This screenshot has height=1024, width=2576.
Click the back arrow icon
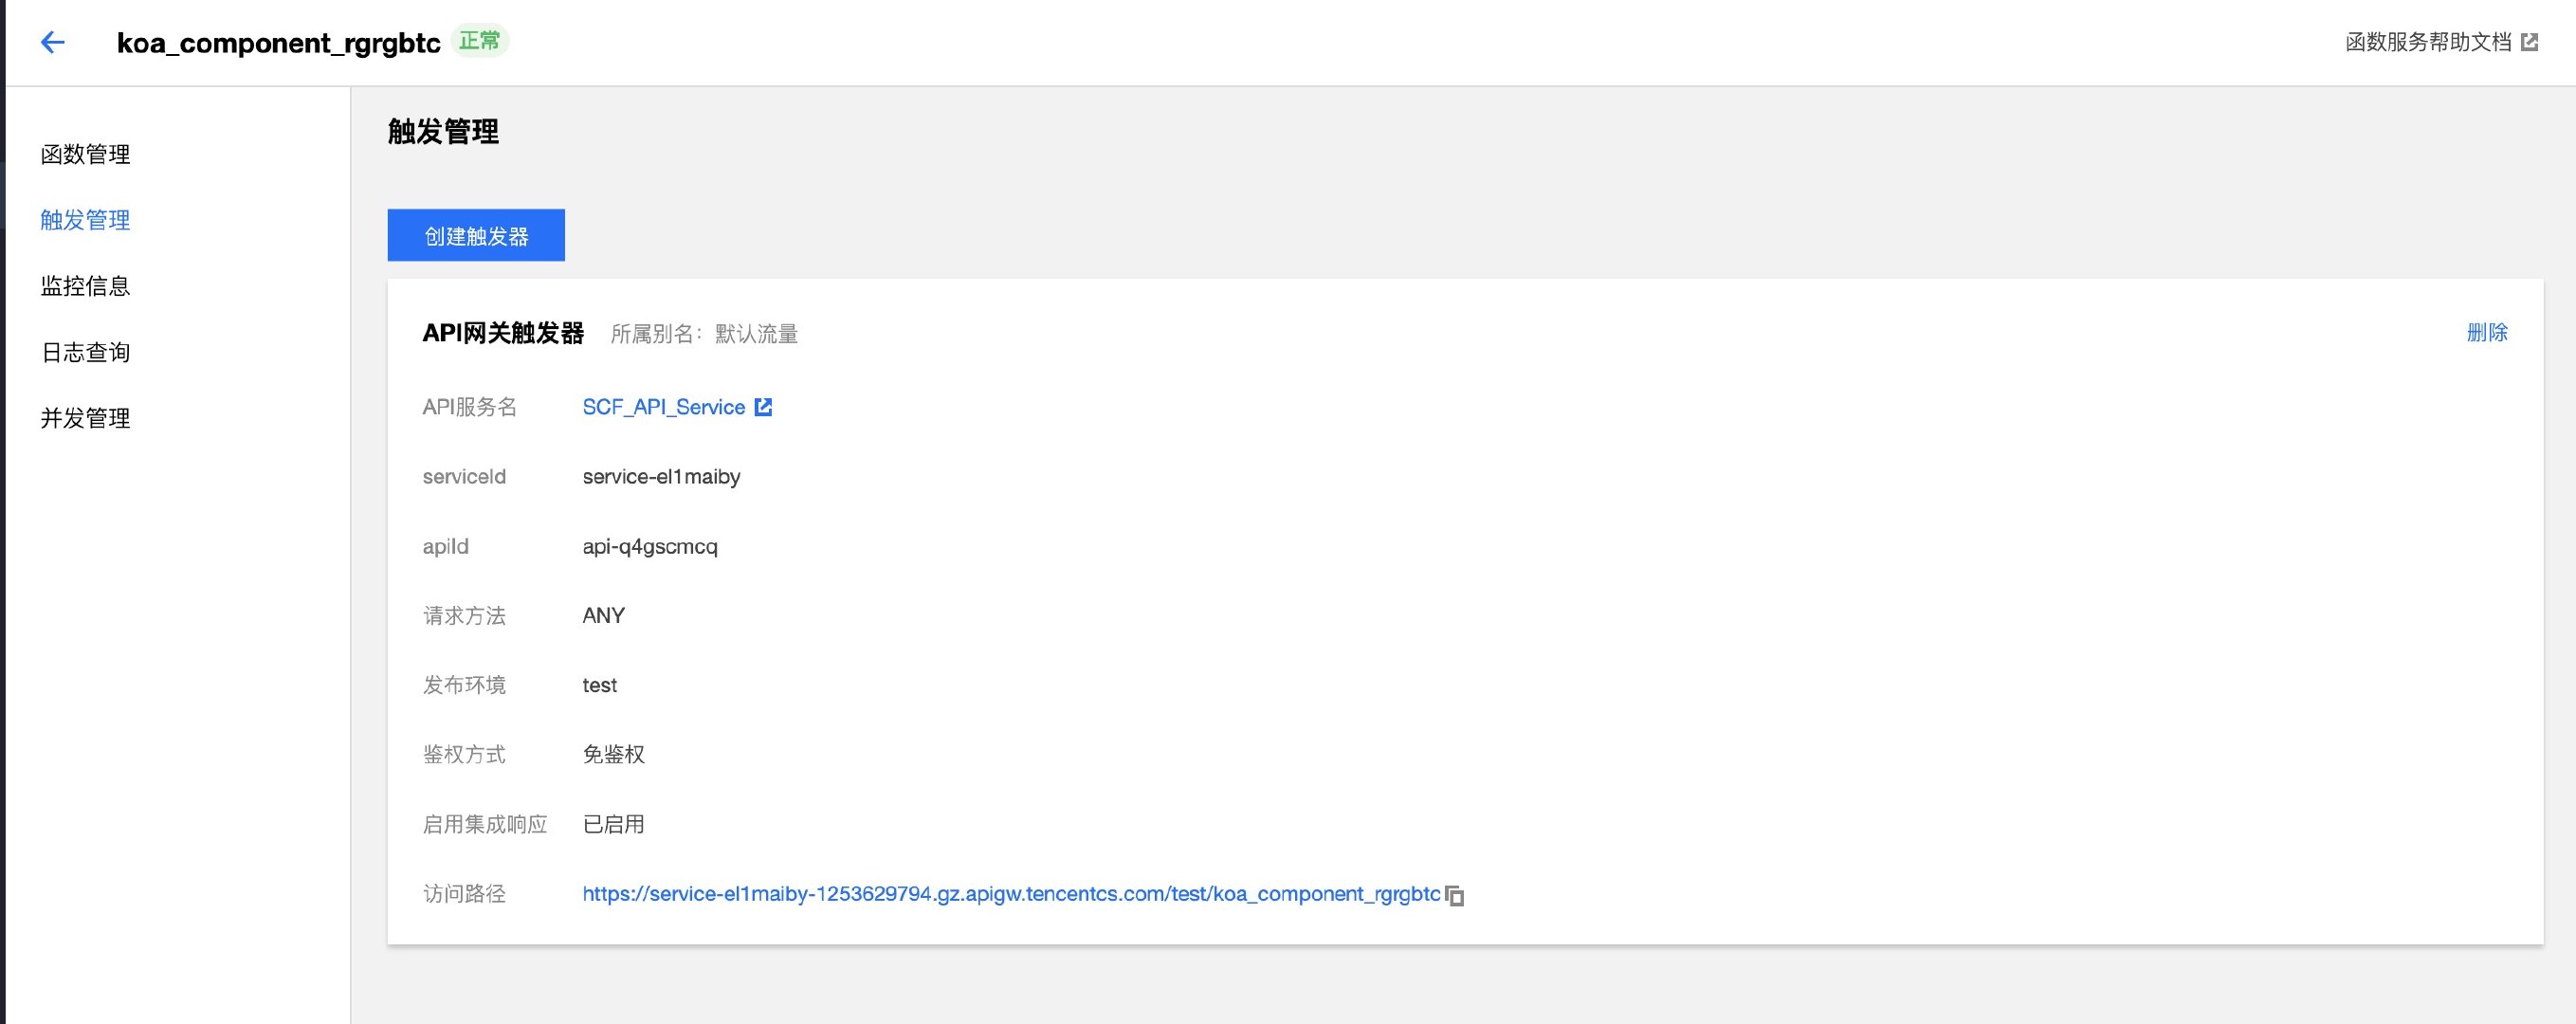[52, 42]
